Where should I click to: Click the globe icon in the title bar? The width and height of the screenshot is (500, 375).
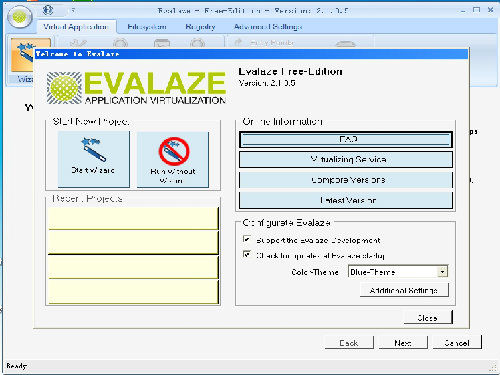pos(48,10)
